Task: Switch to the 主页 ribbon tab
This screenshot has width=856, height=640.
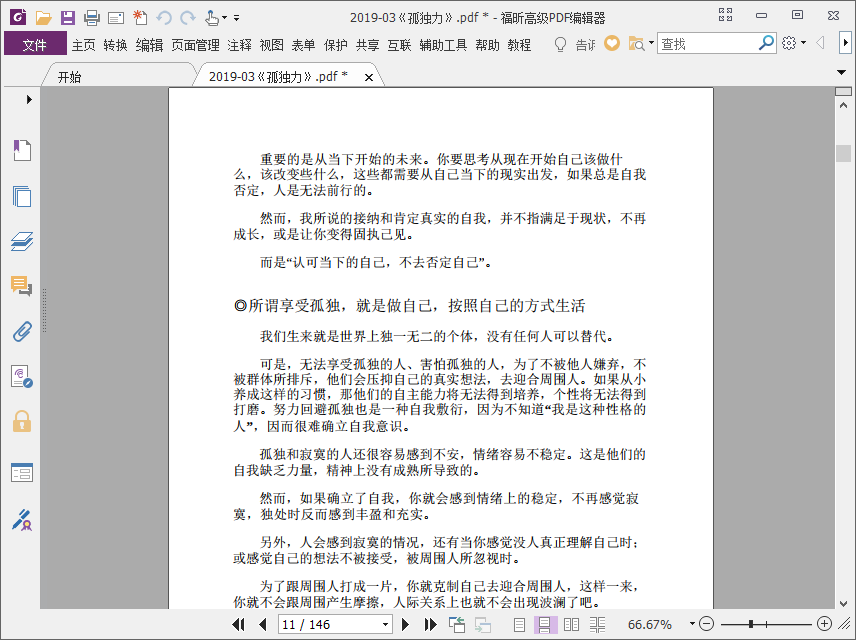Action: click(84, 45)
